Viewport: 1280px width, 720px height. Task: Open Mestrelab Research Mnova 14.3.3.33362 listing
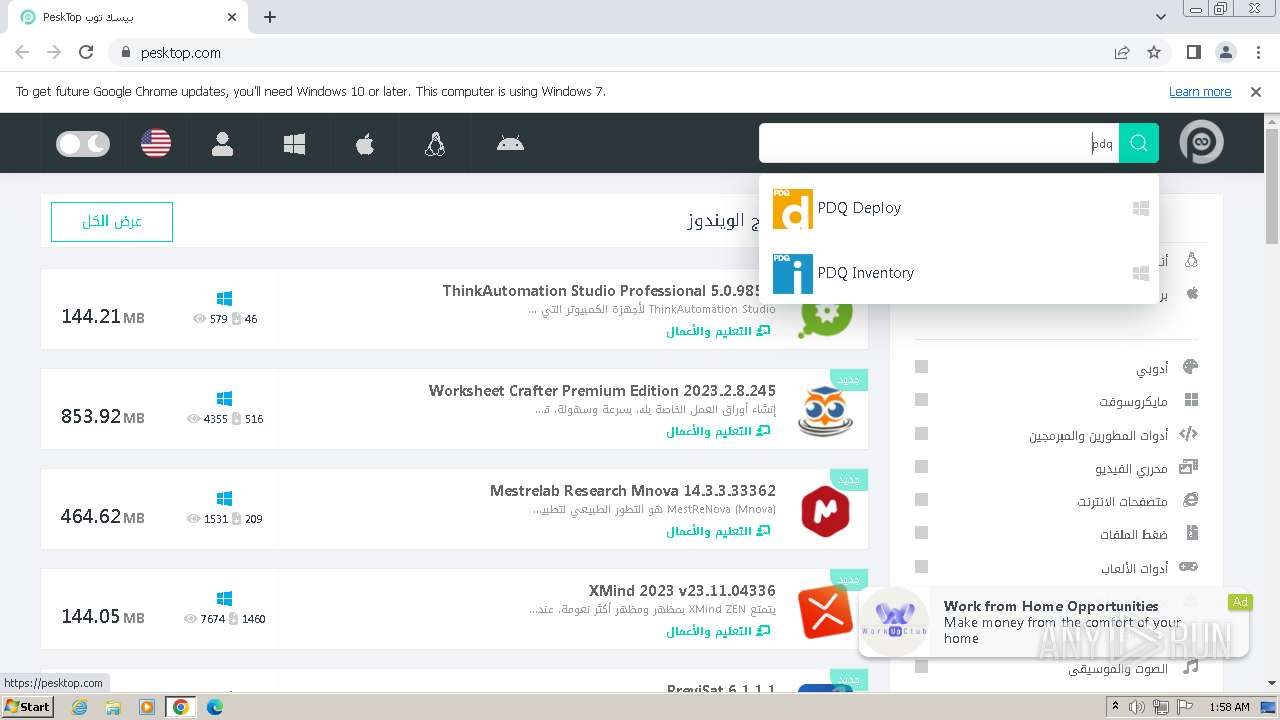(x=633, y=491)
